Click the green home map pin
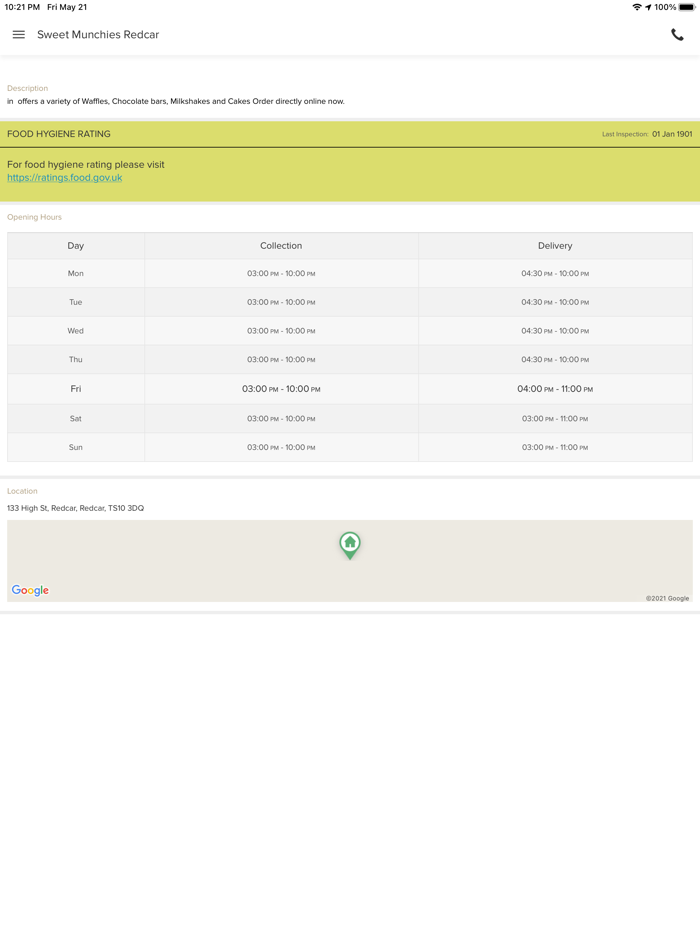 [350, 545]
